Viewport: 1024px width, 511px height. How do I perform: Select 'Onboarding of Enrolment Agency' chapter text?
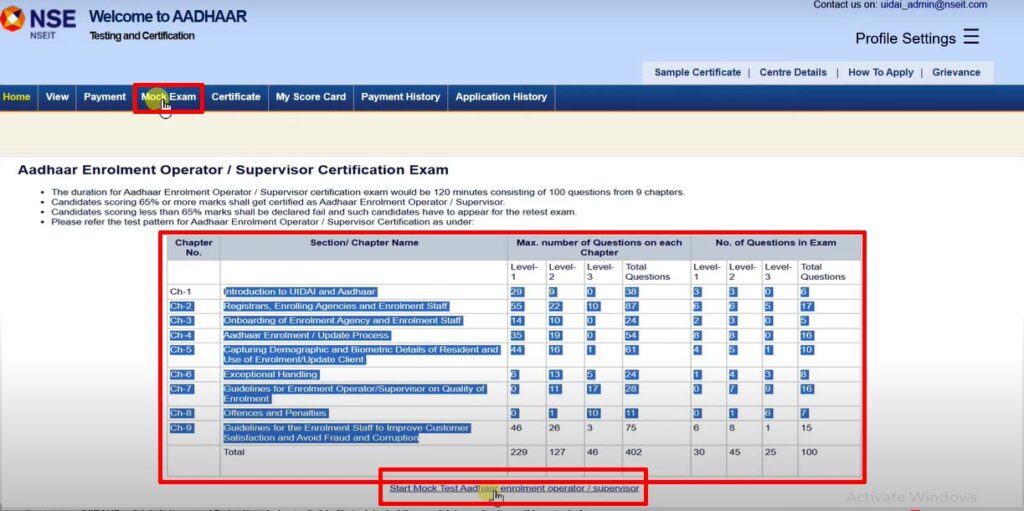[x=343, y=321]
